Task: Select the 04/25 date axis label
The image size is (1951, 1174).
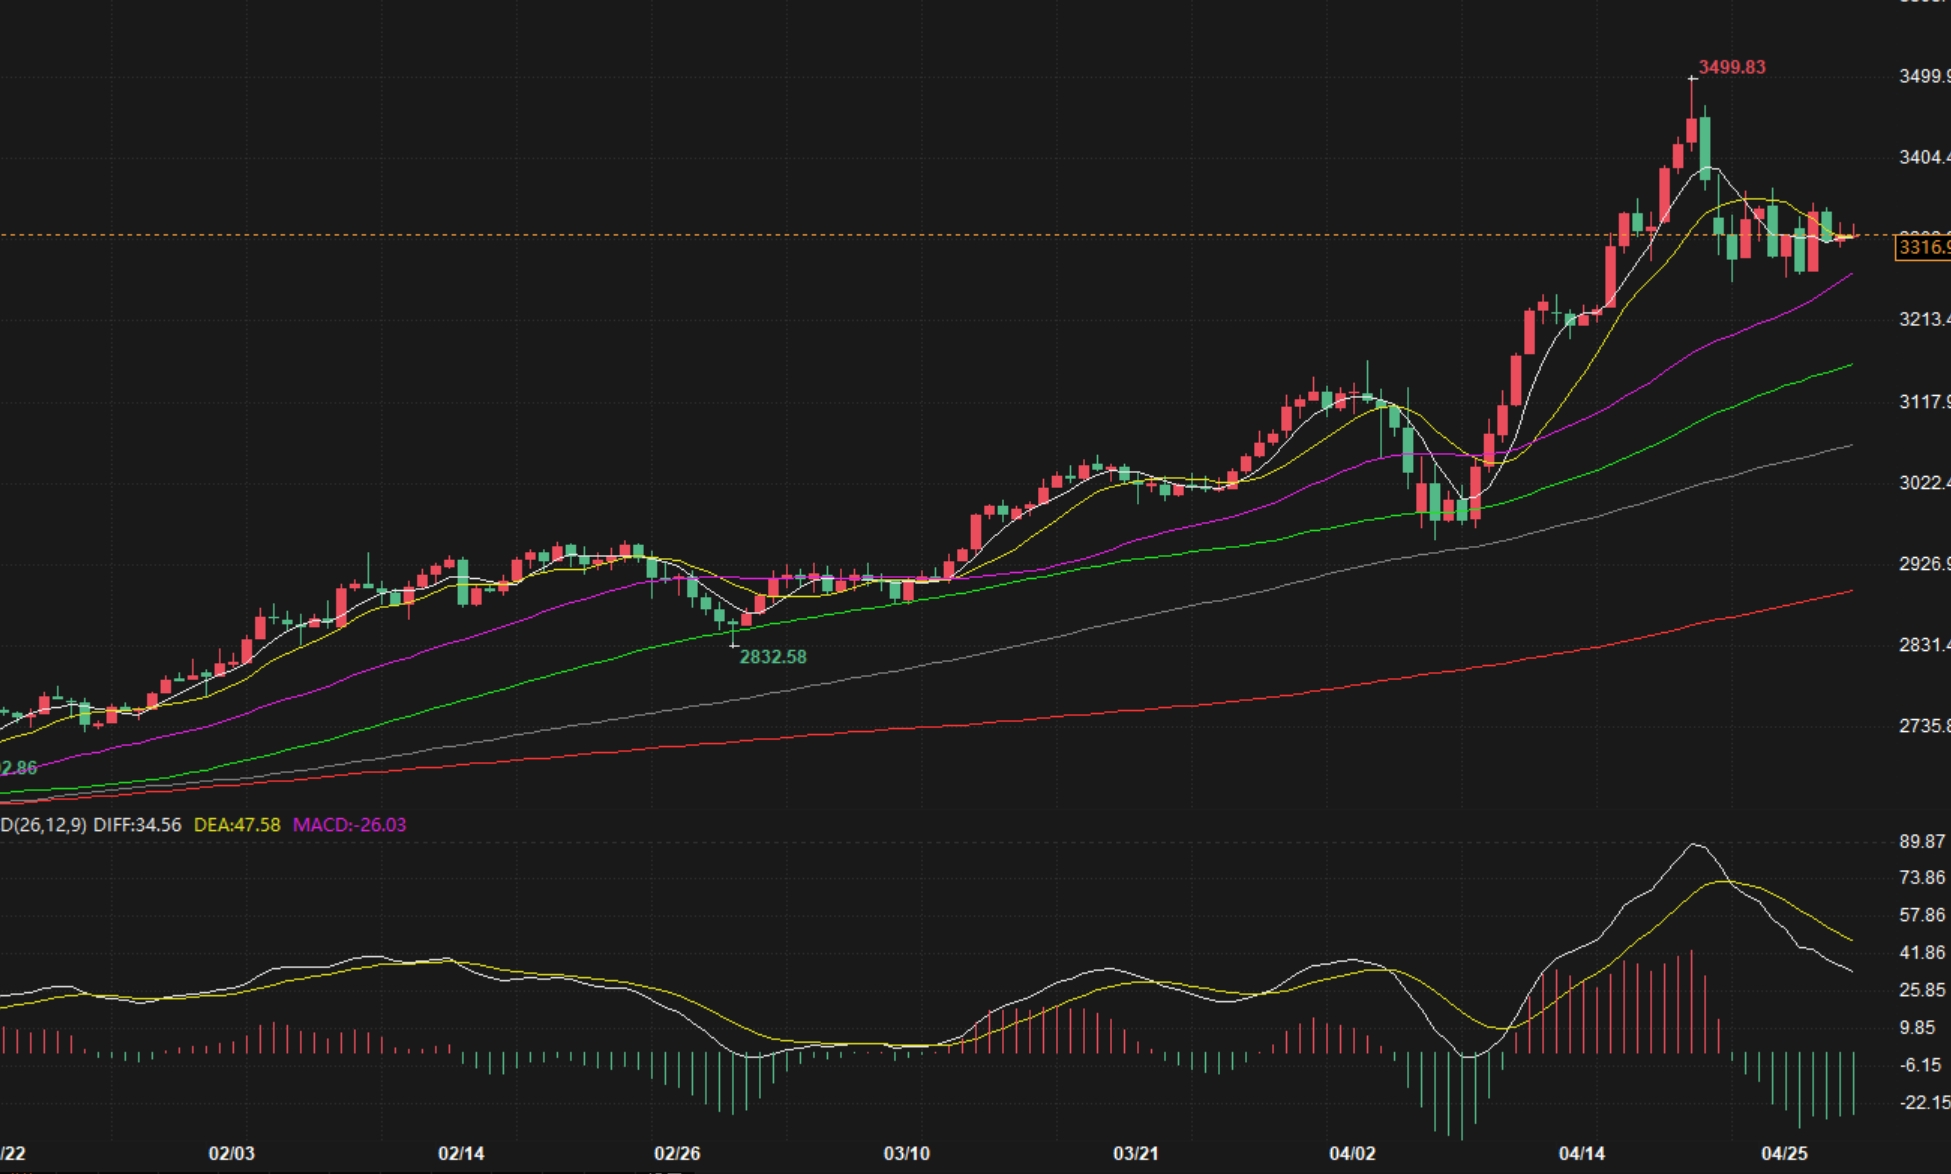Action: coord(1784,1153)
